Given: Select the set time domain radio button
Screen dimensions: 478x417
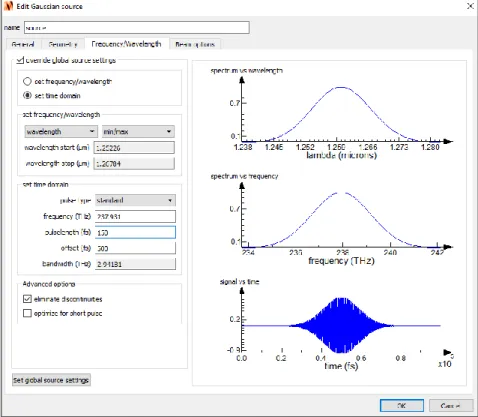Looking at the screenshot, I should click(27, 95).
